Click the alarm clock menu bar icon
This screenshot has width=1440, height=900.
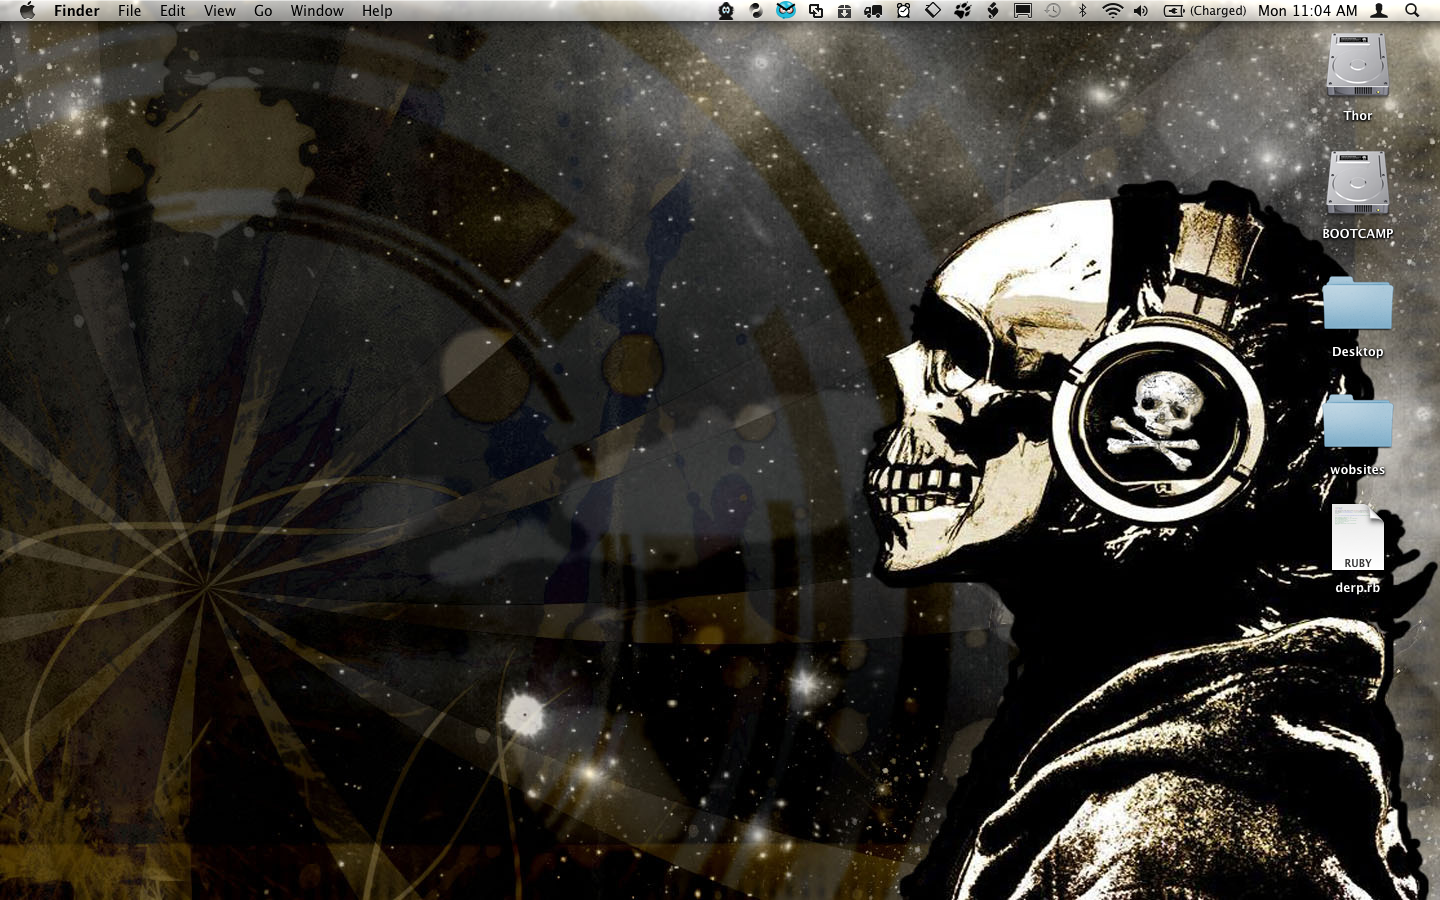(x=903, y=11)
